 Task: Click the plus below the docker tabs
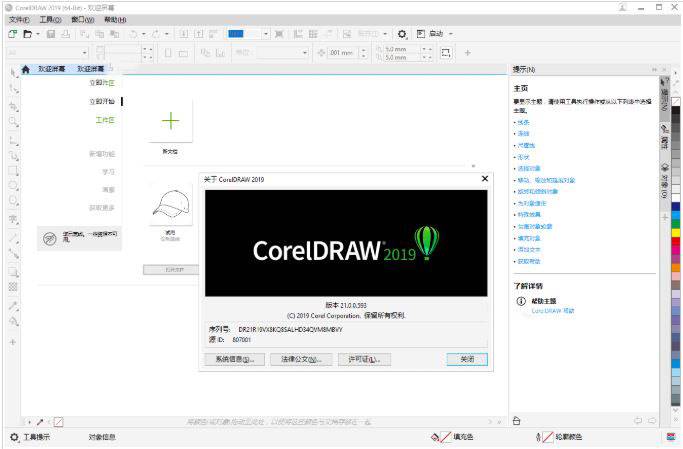pyautogui.click(x=665, y=217)
